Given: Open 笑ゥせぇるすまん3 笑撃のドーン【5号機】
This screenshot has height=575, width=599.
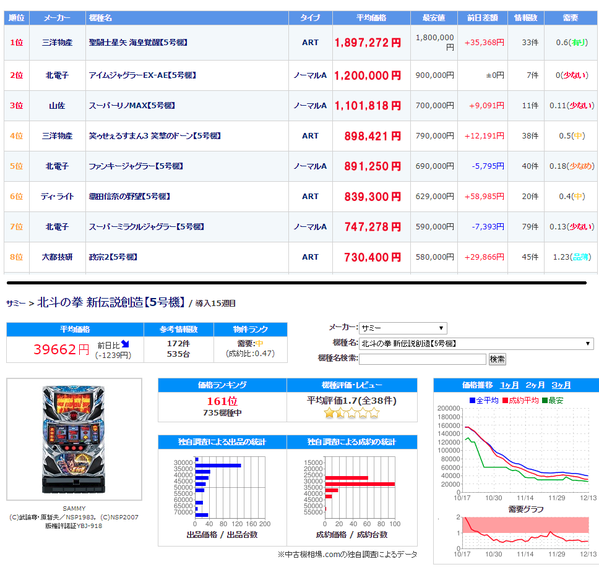Looking at the screenshot, I should [x=155, y=136].
